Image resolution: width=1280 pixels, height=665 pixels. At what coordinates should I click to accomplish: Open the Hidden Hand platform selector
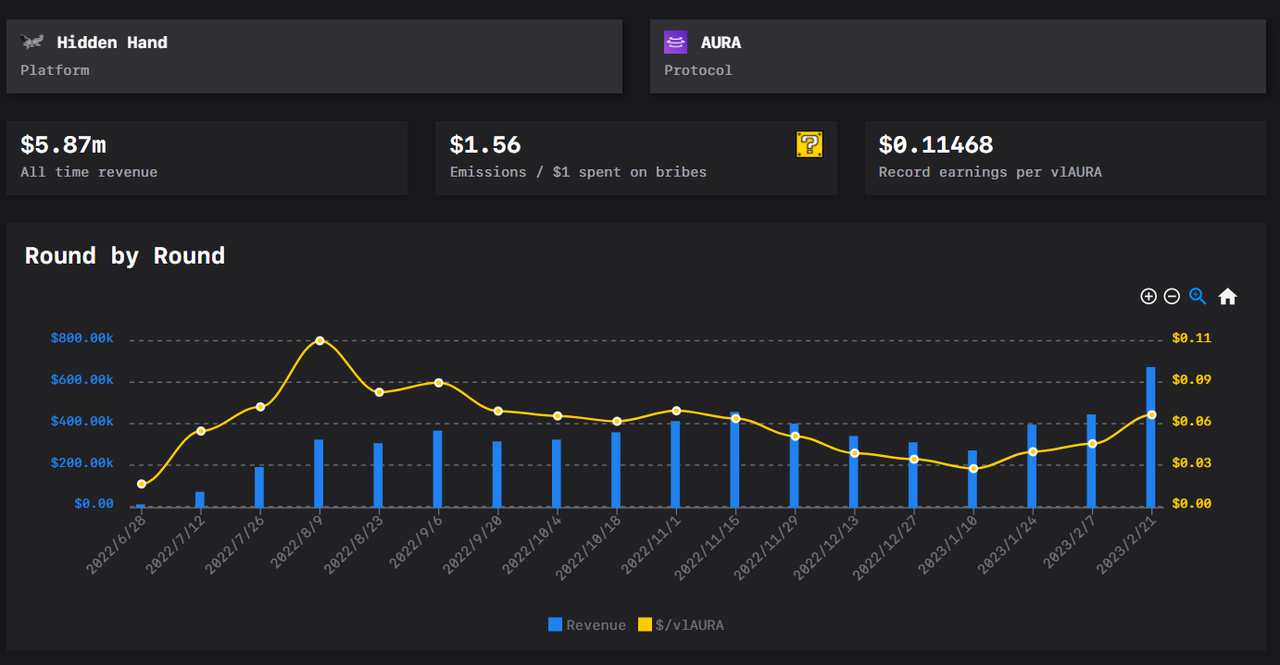[314, 56]
